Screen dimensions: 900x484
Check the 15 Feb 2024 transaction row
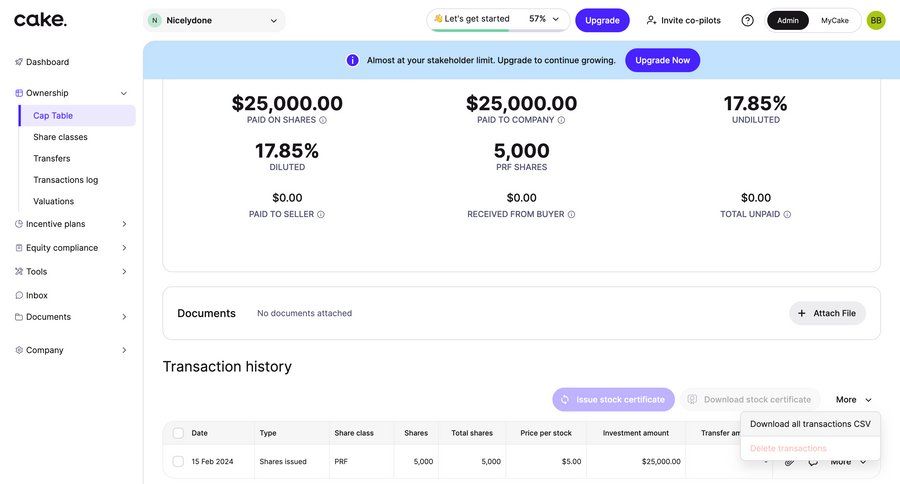point(178,461)
